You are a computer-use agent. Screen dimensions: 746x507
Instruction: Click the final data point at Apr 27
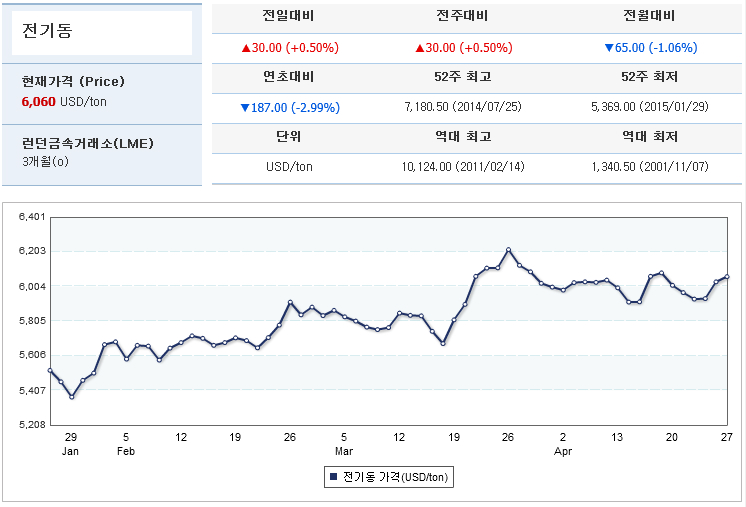727,277
